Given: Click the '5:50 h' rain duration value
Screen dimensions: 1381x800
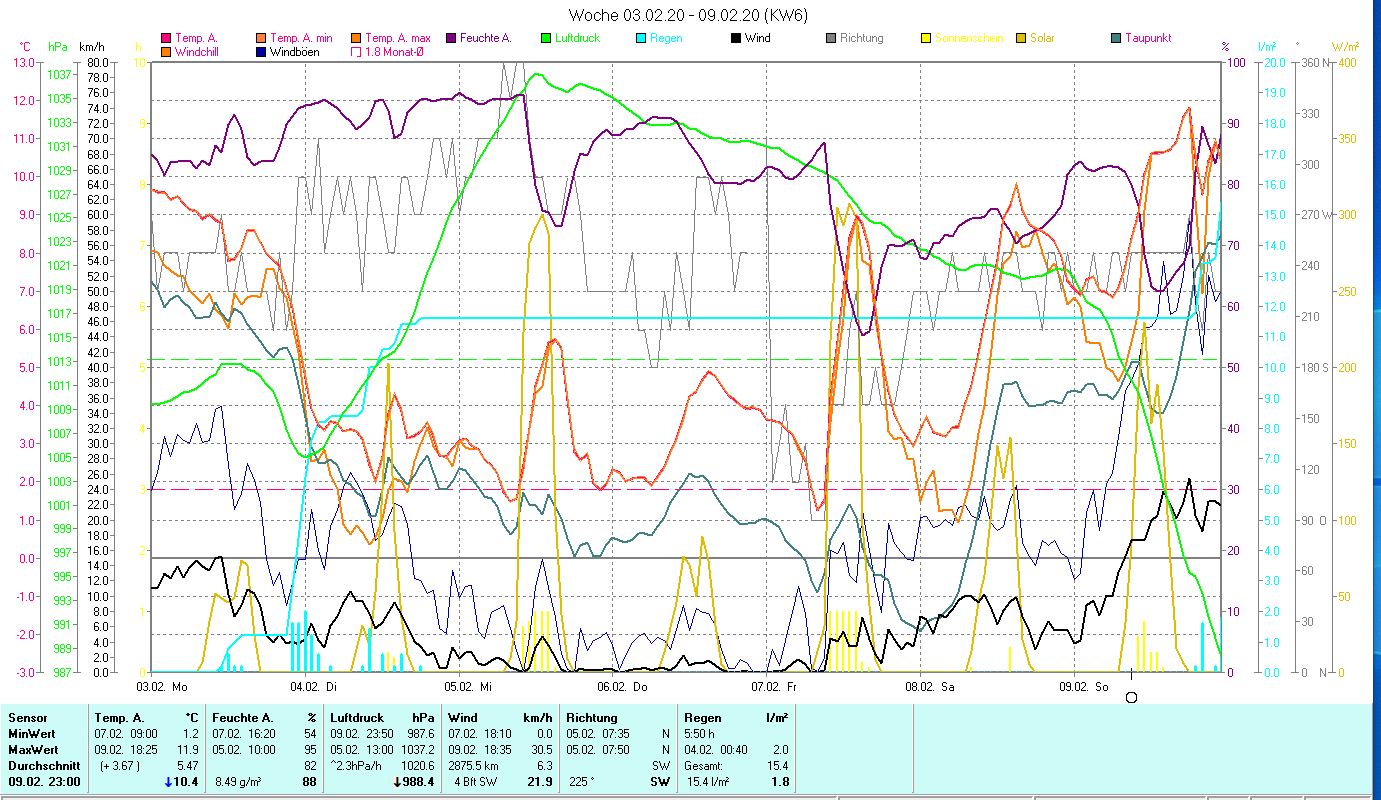Looking at the screenshot, I should [701, 734].
